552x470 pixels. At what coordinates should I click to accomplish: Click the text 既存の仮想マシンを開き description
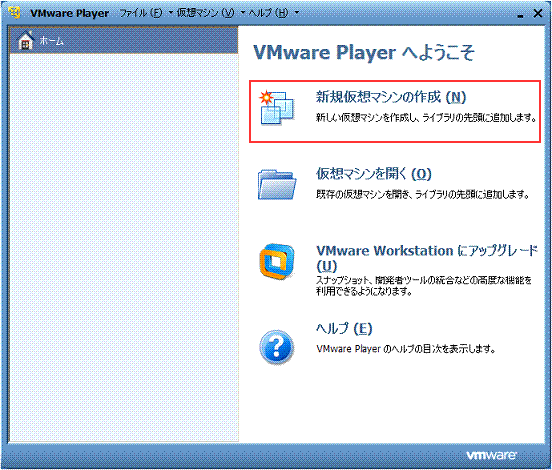click(422, 194)
